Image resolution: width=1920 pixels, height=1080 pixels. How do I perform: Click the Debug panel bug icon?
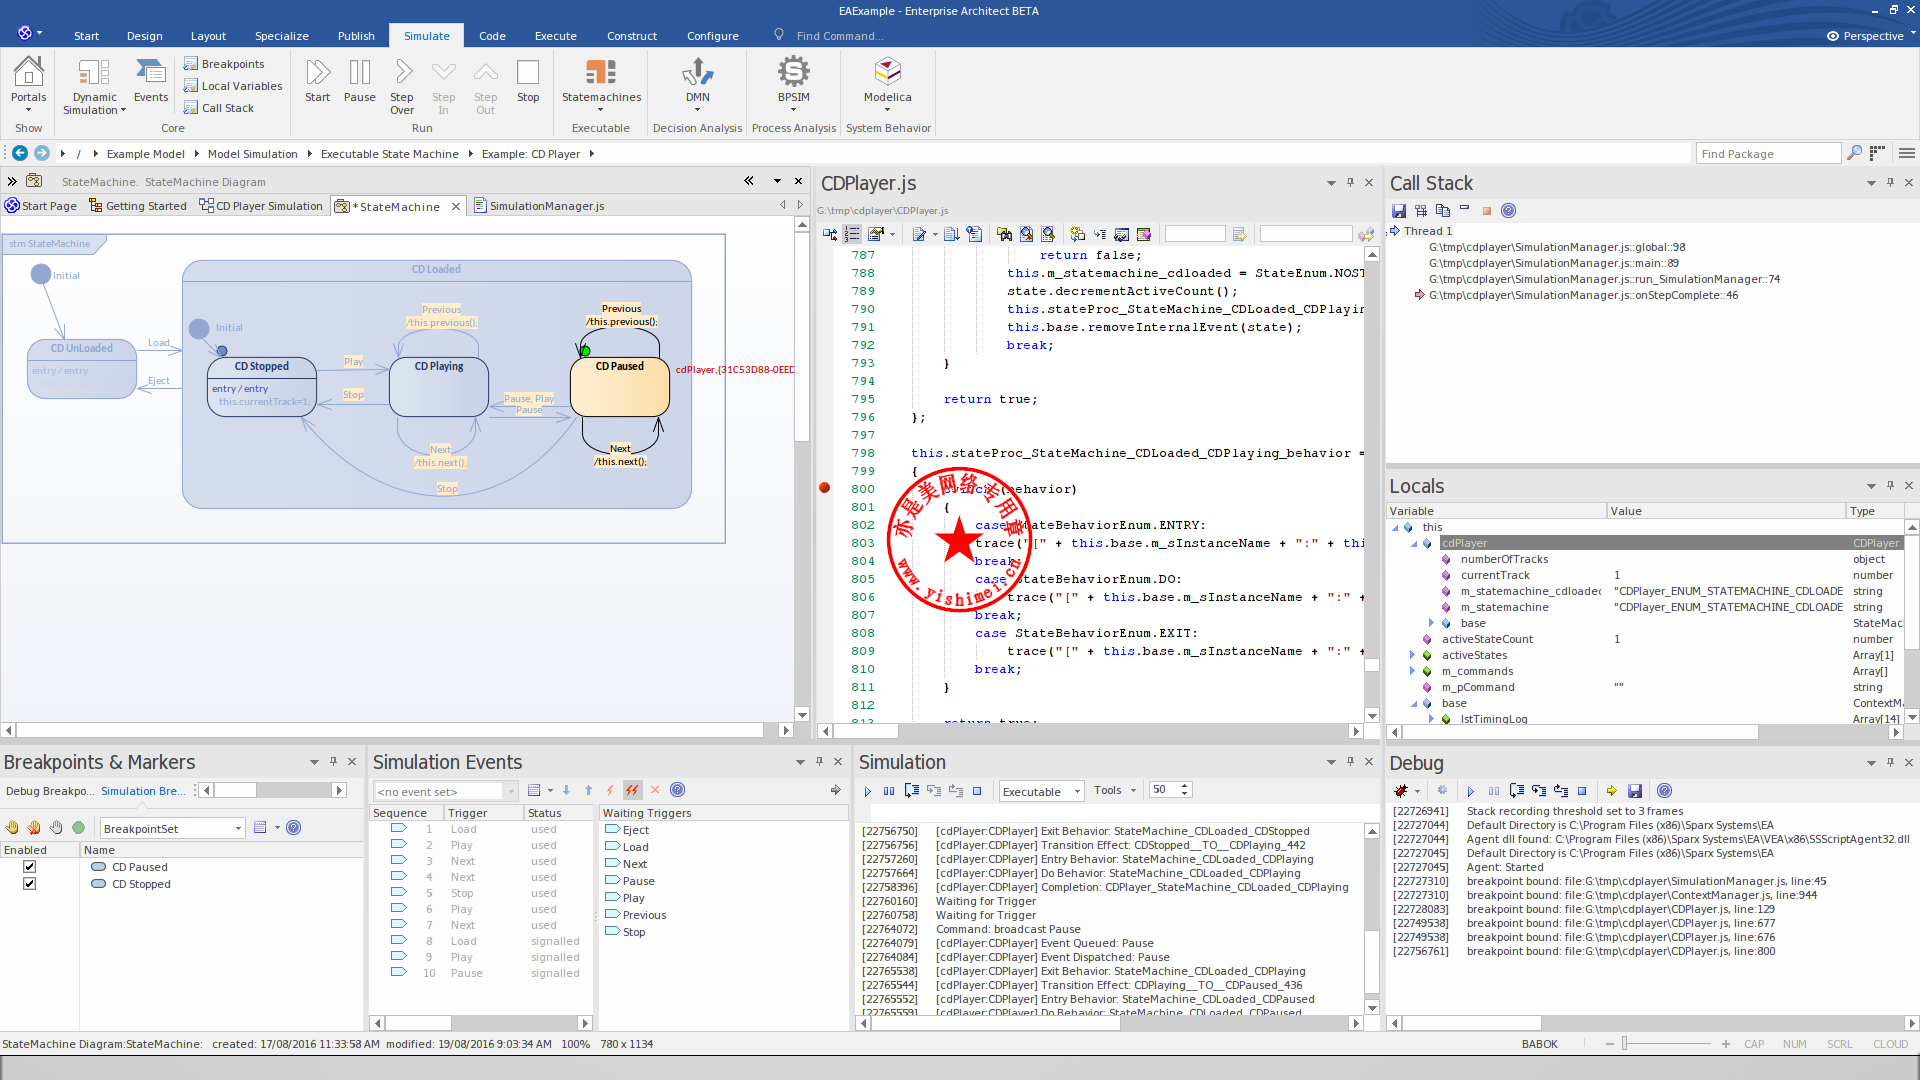1401,790
